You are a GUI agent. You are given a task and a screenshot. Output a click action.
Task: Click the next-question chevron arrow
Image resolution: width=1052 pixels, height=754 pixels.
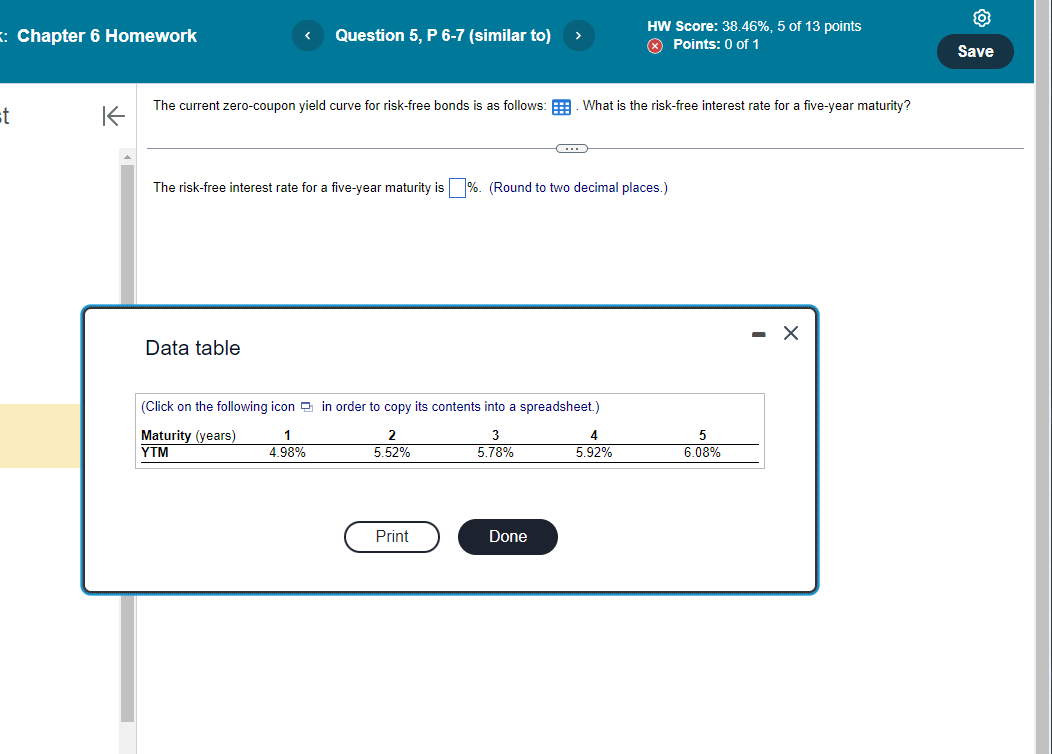[x=578, y=35]
